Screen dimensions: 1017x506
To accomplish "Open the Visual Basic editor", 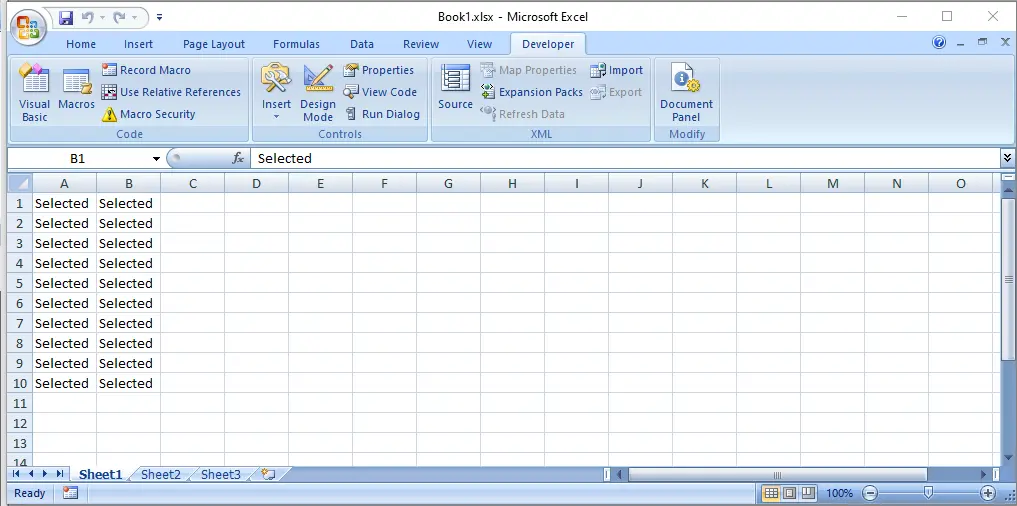I will [34, 92].
